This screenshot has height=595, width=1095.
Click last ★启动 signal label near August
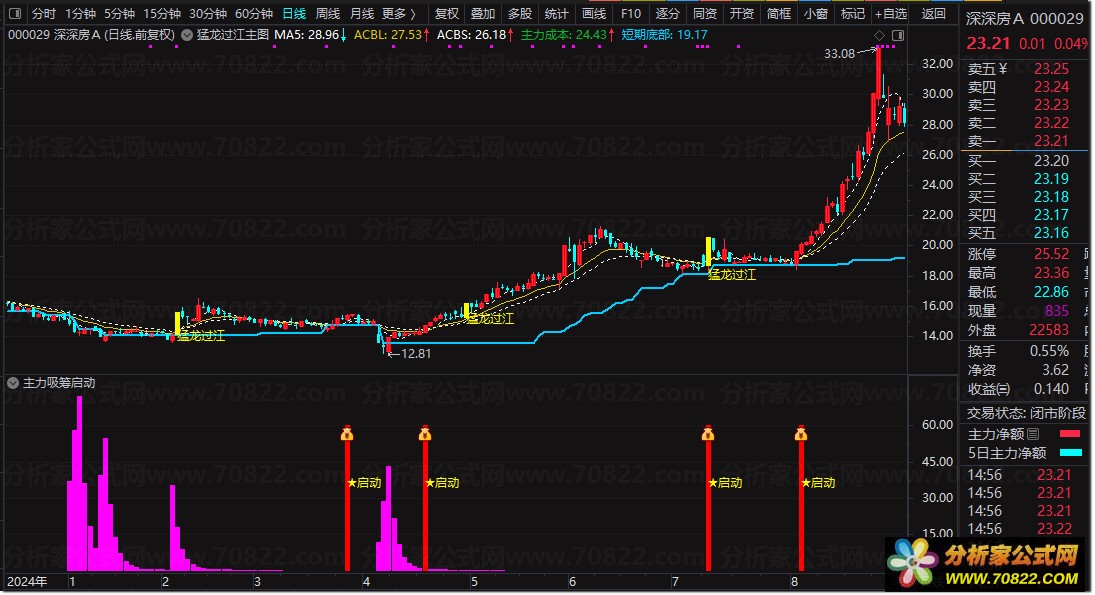pos(818,483)
